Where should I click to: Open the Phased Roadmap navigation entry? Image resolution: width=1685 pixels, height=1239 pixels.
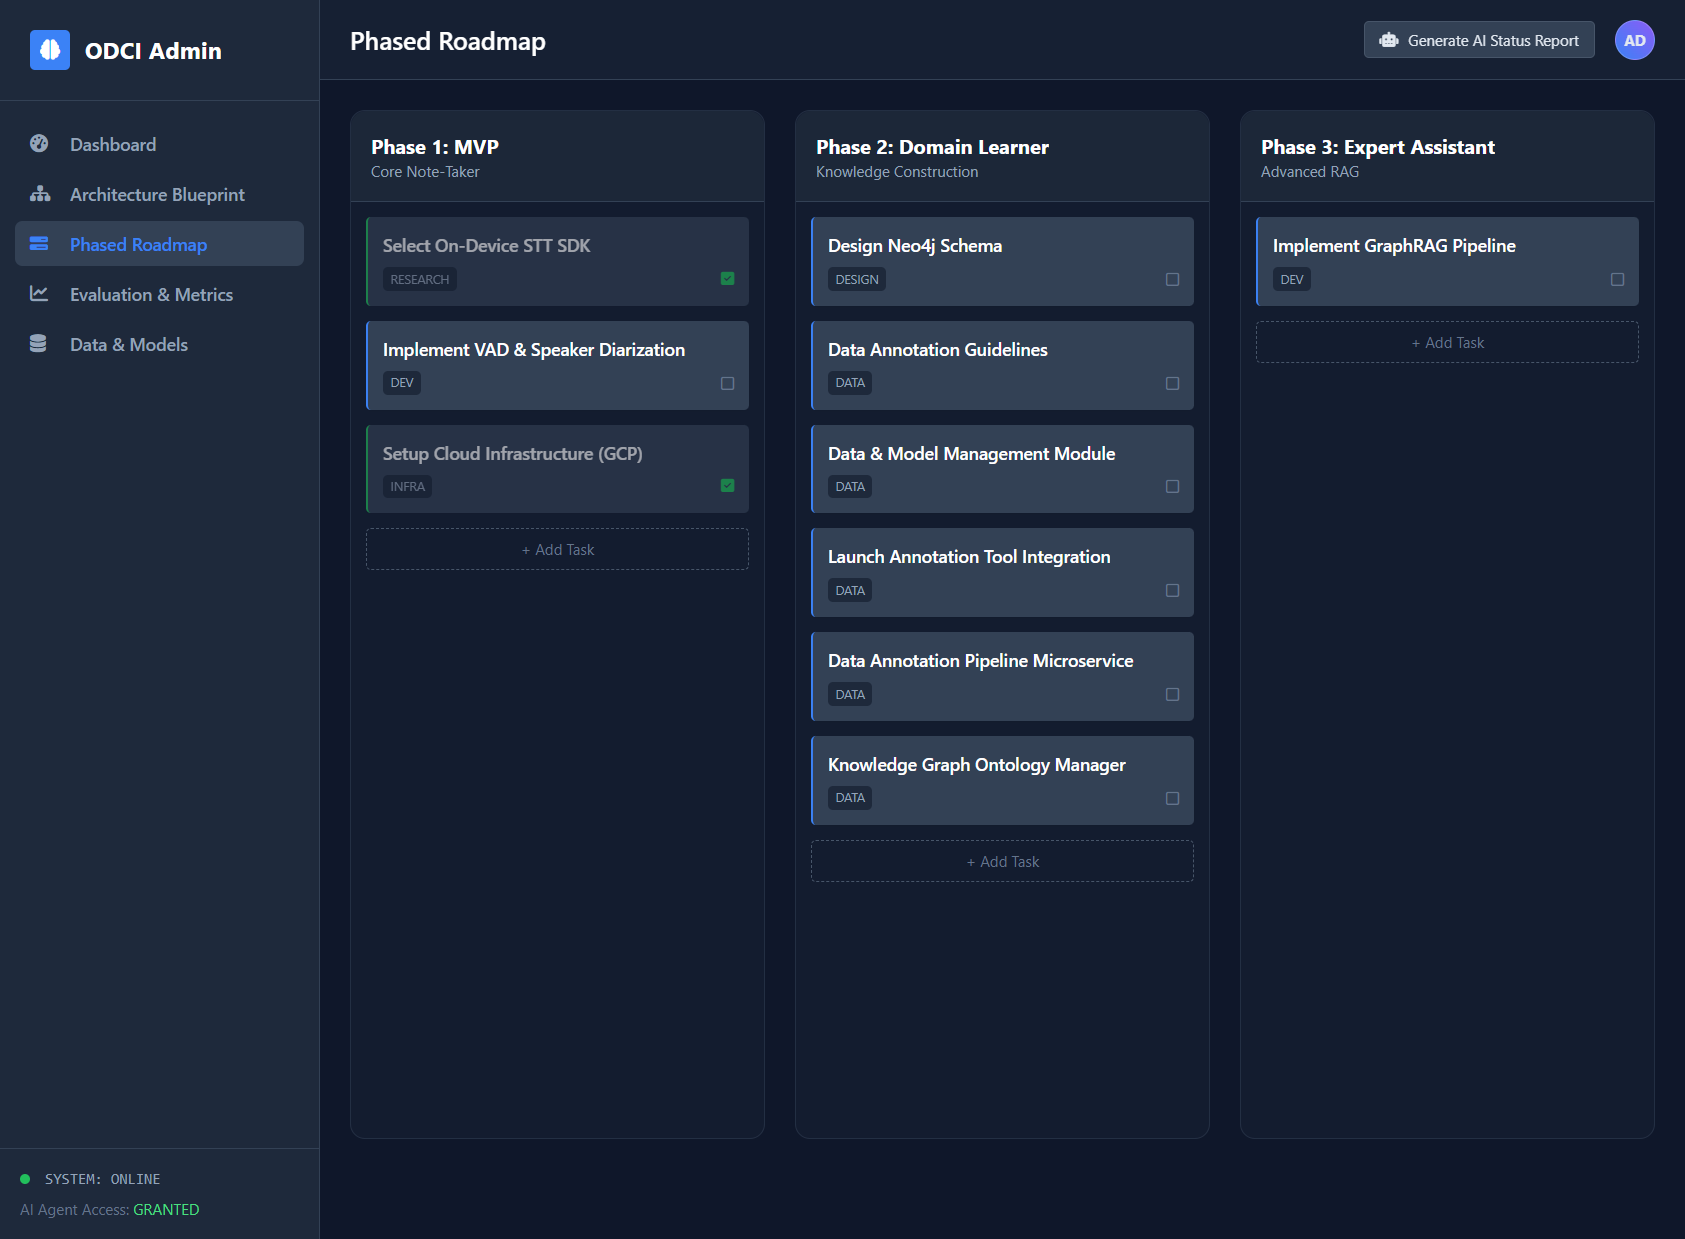coord(137,243)
